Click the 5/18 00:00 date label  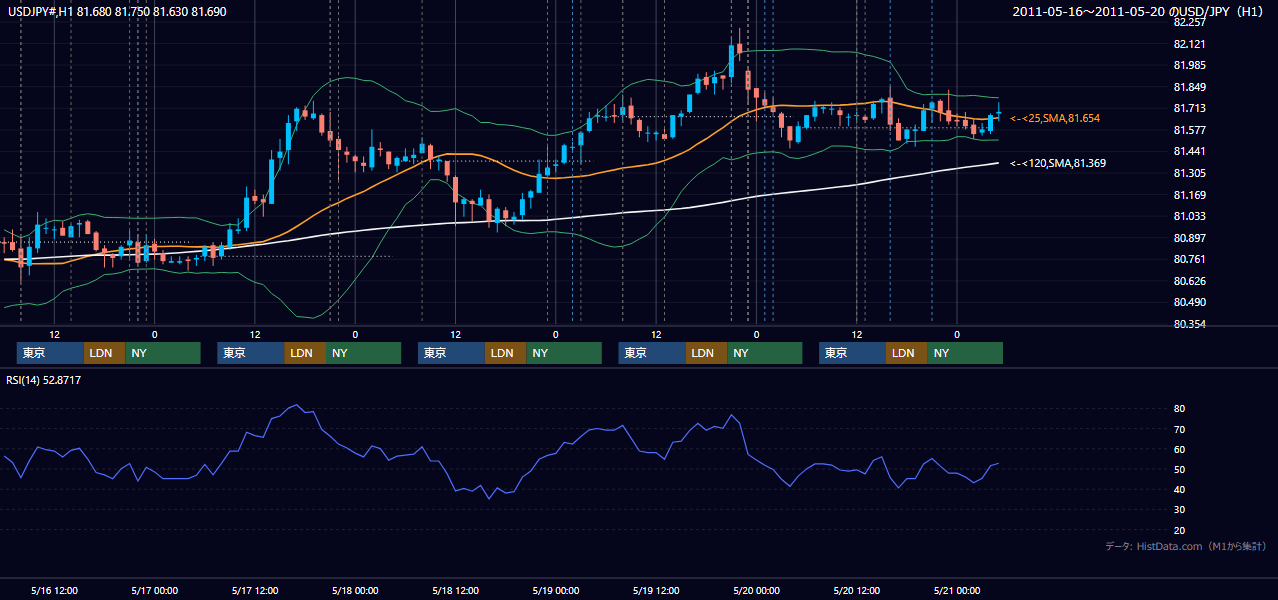point(355,590)
